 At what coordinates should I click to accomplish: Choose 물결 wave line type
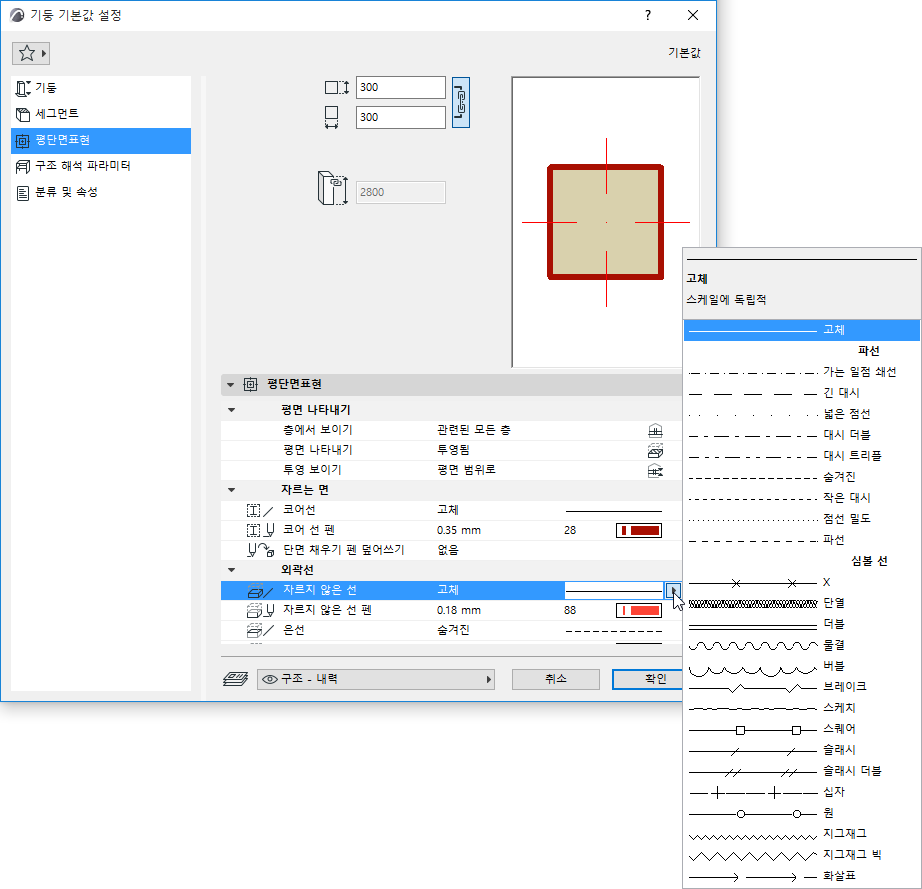point(802,646)
